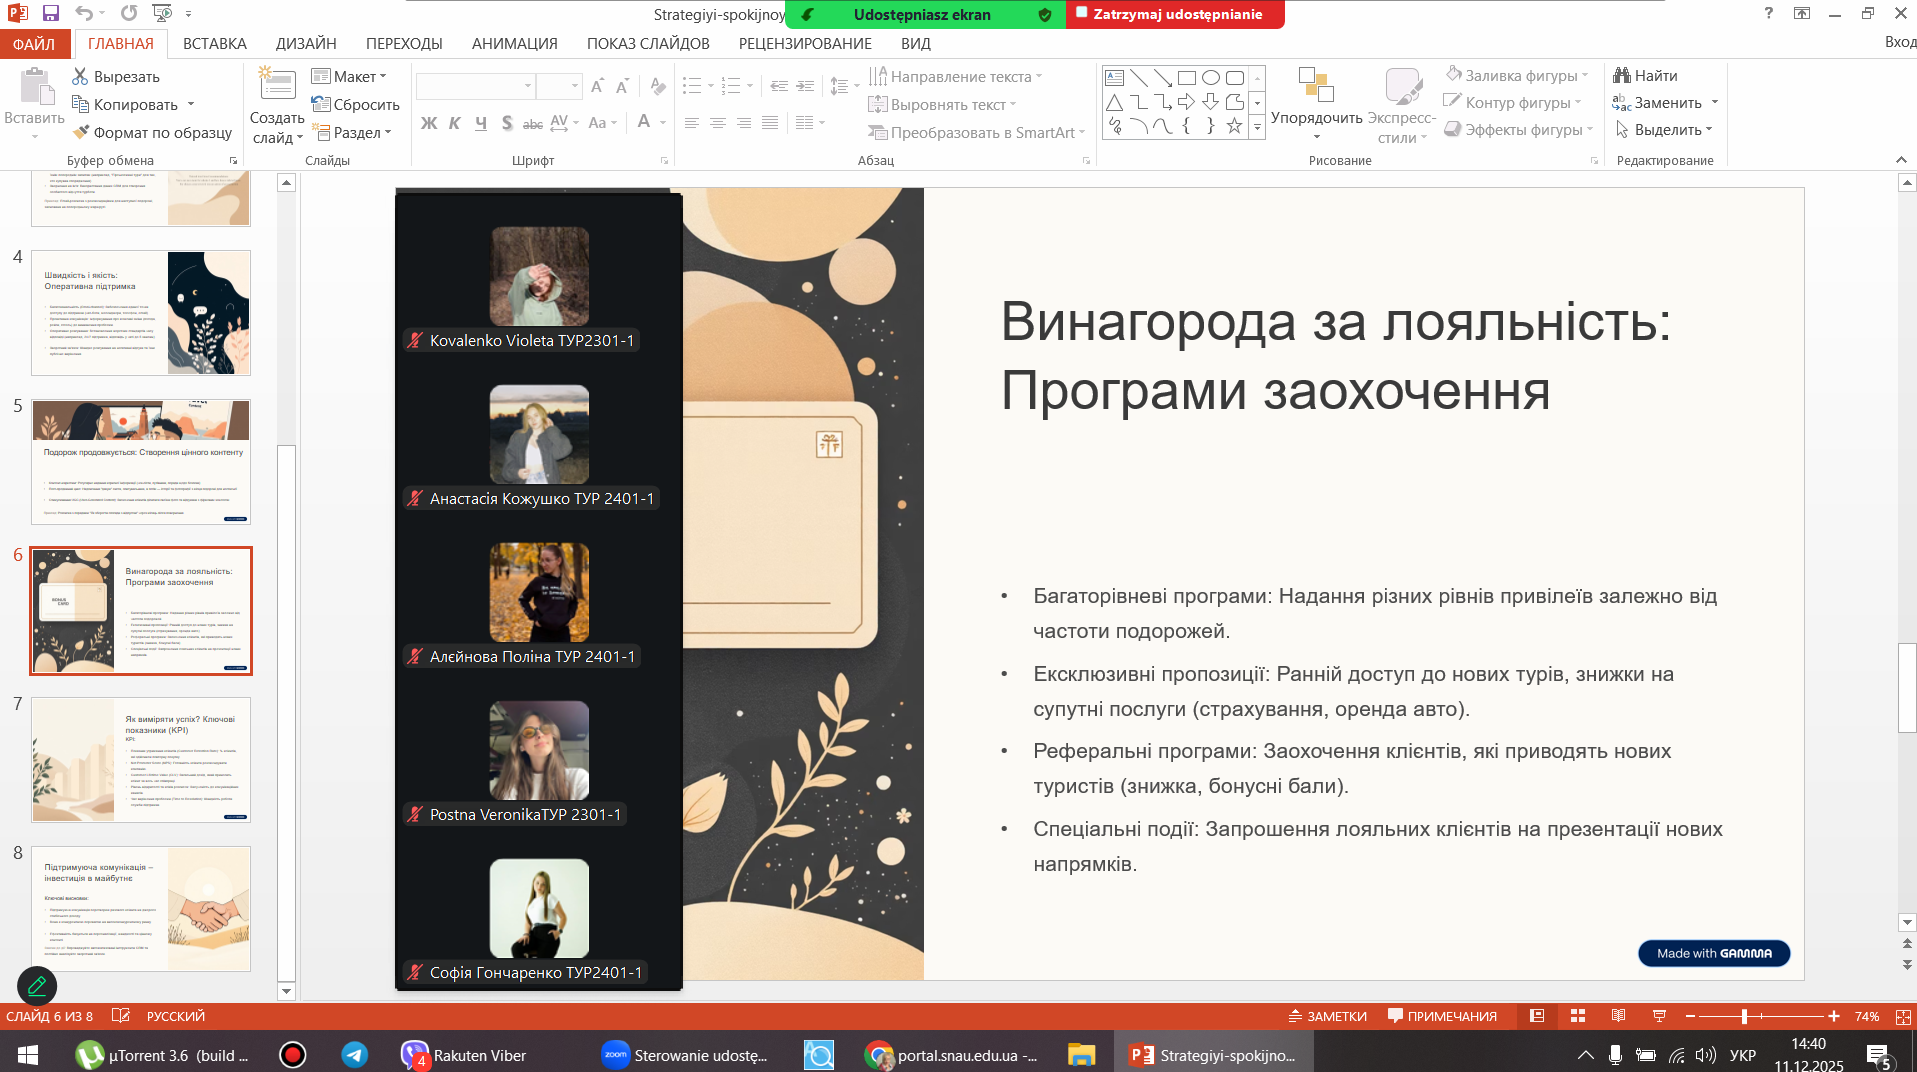Select the rectangle shape in shapes gallery
Image resolution: width=1917 pixels, height=1072 pixels.
1187,78
